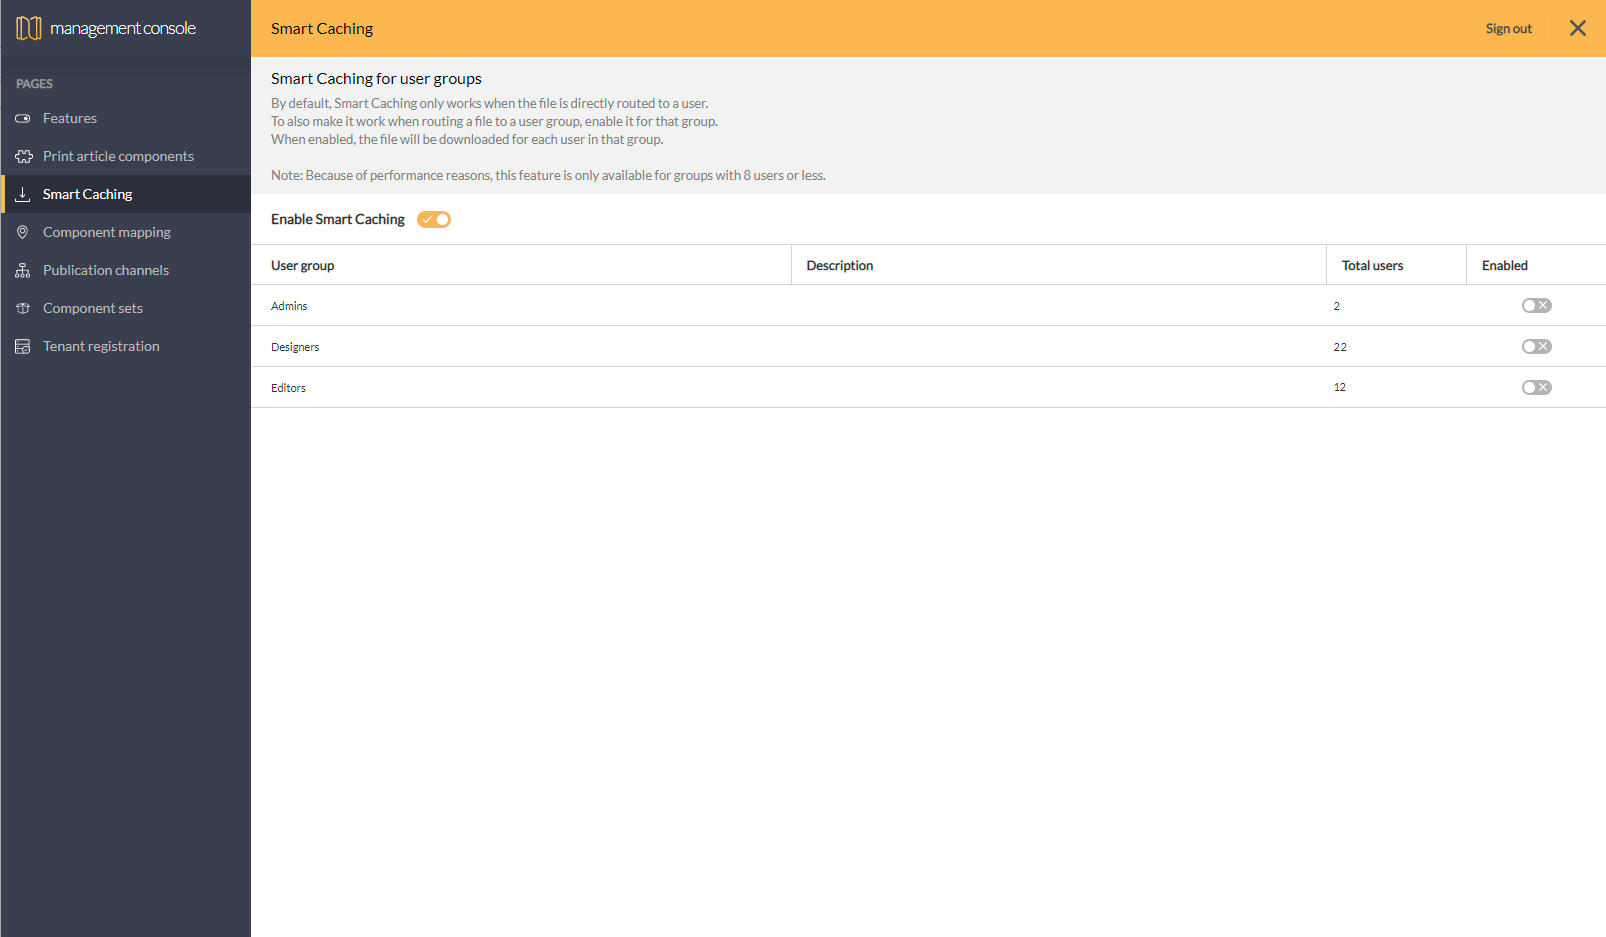Click the Designers total users value 22
This screenshot has width=1606, height=937.
pos(1340,347)
